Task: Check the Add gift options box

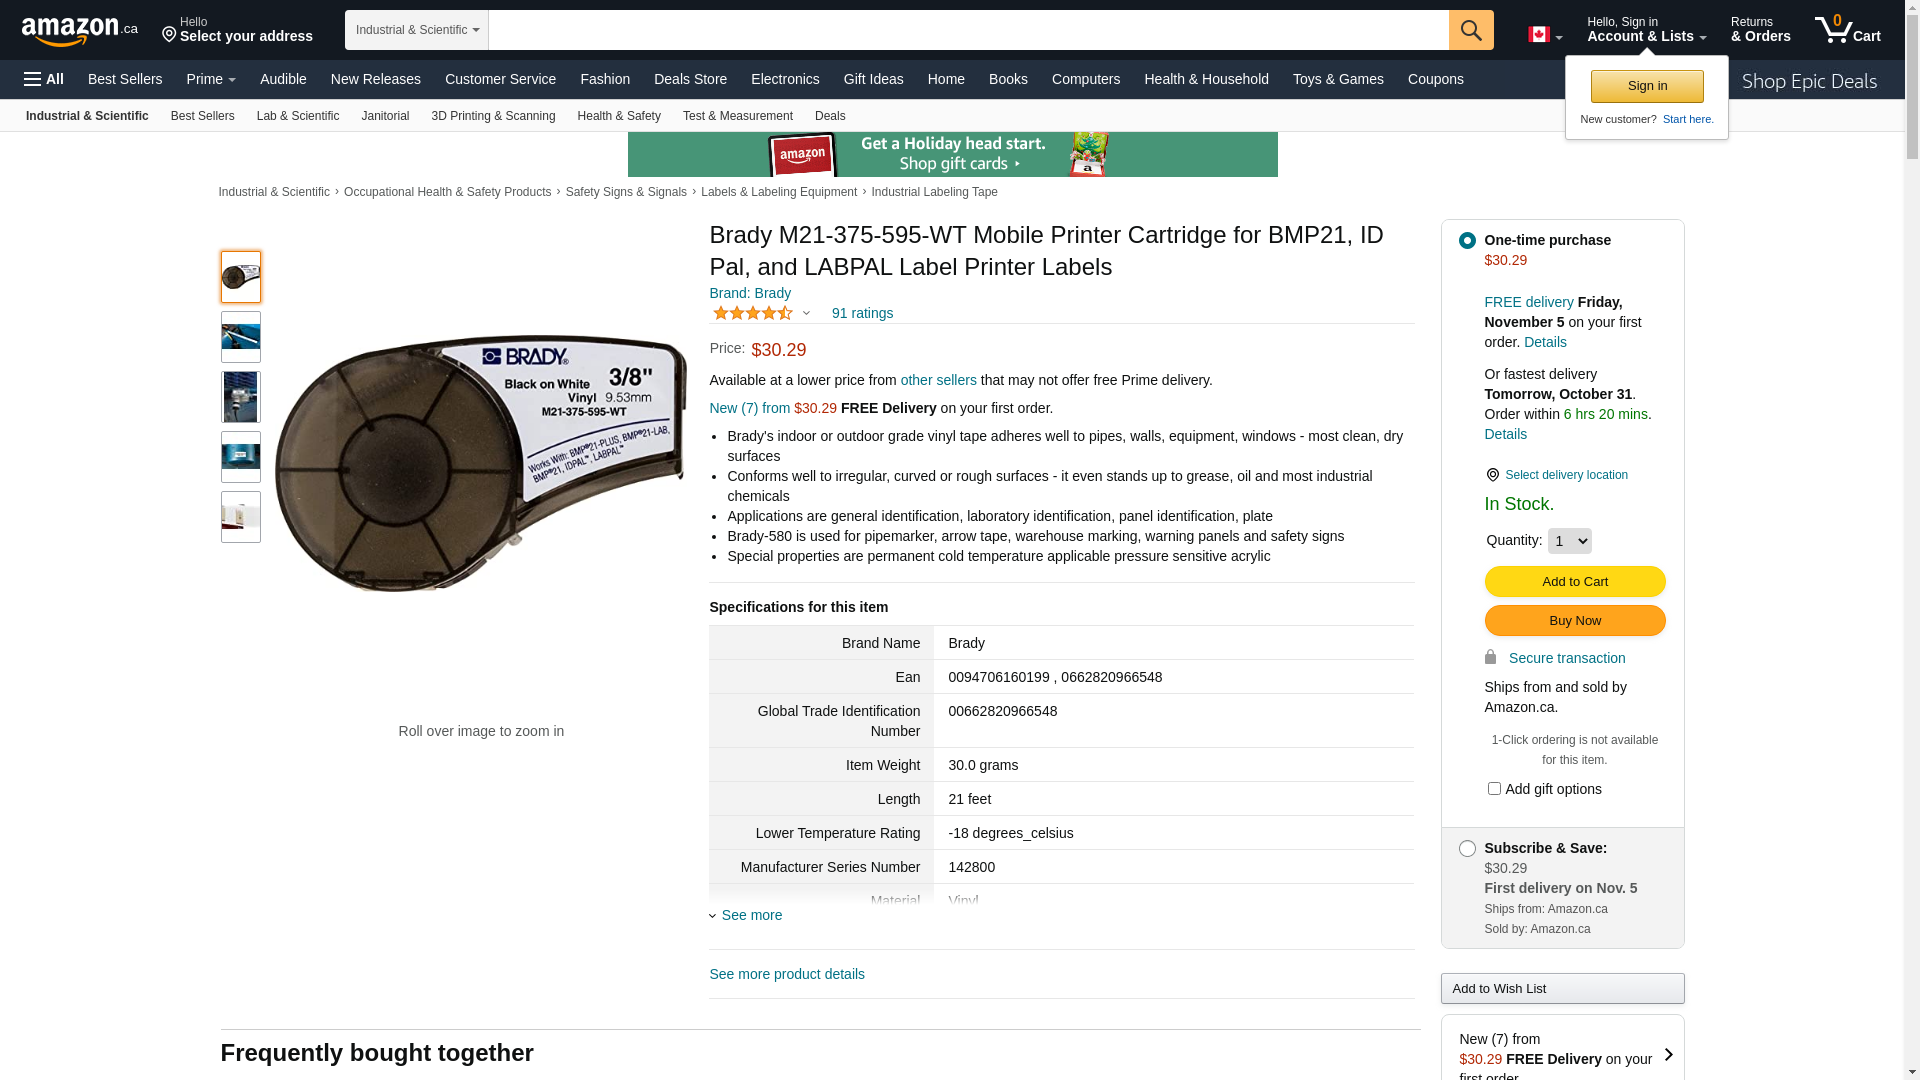Action: tap(1494, 788)
